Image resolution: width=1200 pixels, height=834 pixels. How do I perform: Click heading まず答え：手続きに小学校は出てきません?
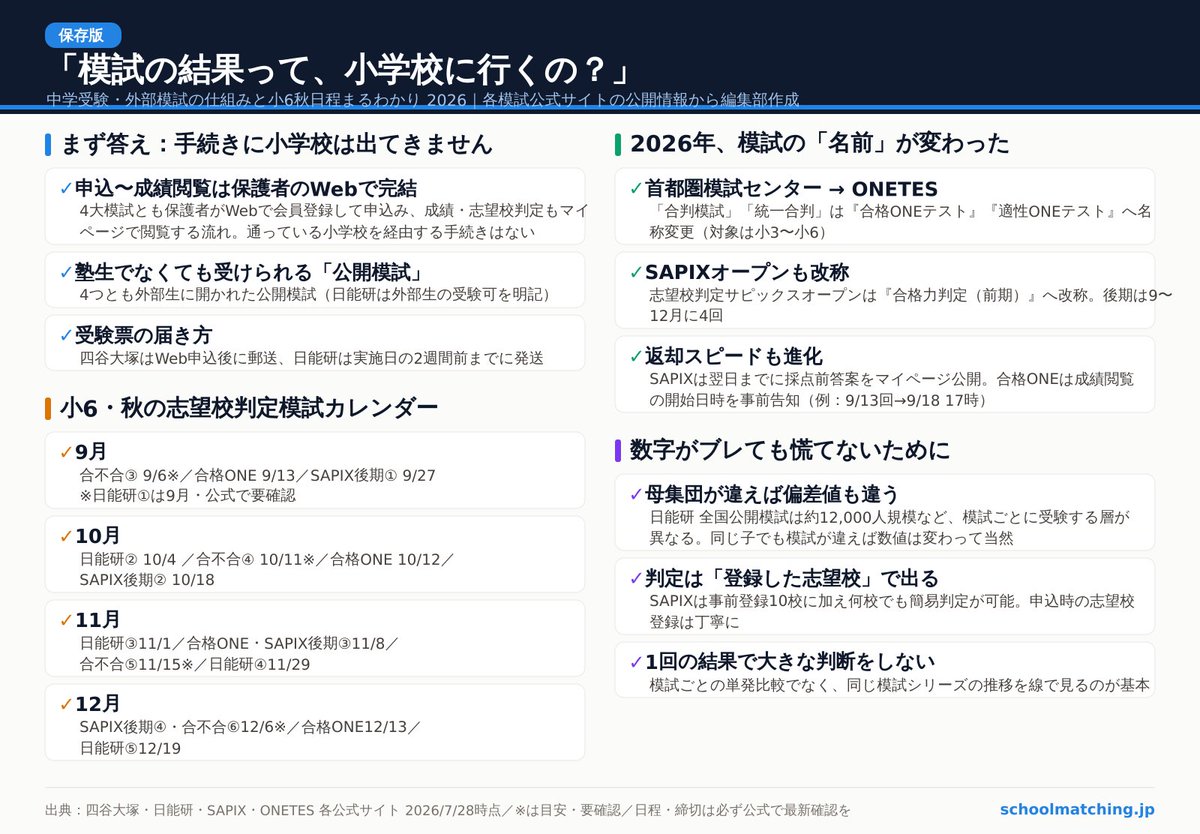point(277,144)
